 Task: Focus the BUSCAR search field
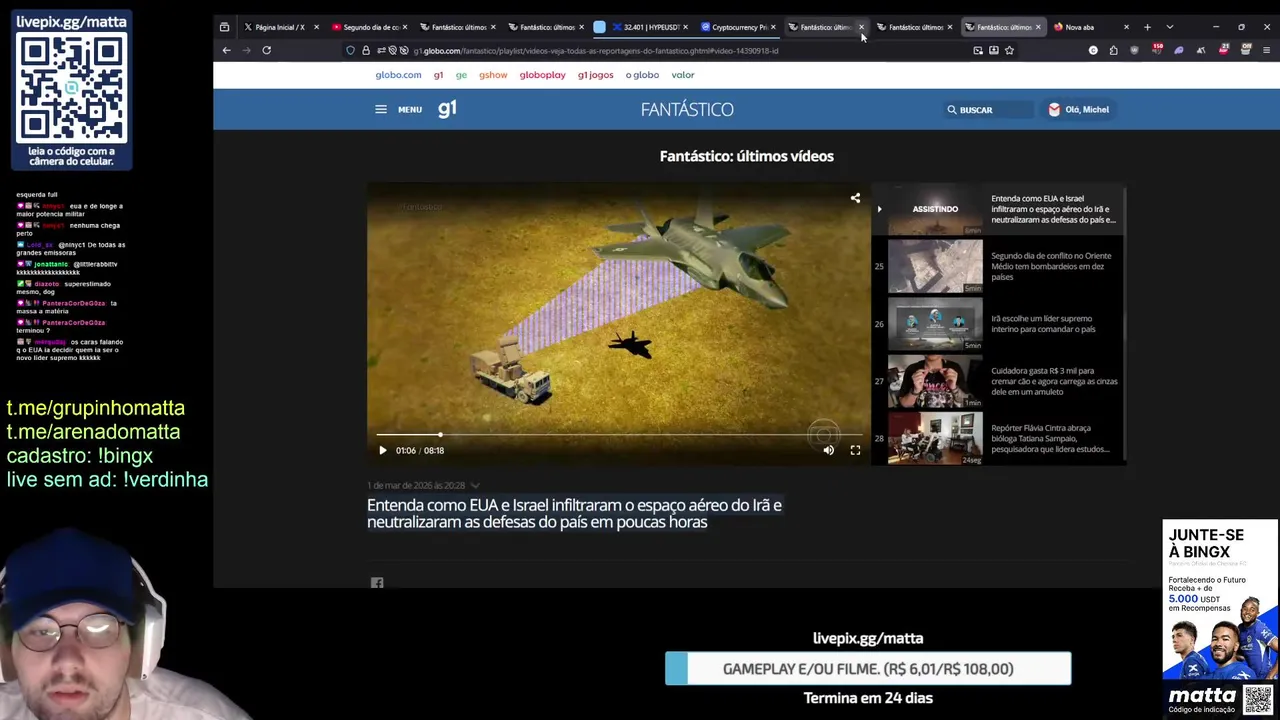point(988,110)
